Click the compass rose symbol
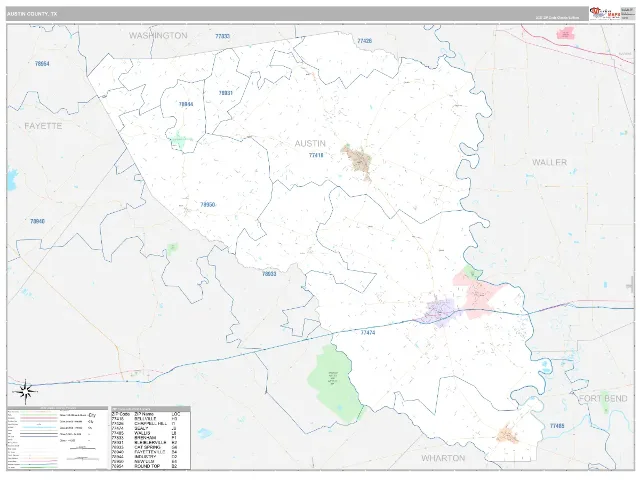640x480 pixels. tap(25, 392)
